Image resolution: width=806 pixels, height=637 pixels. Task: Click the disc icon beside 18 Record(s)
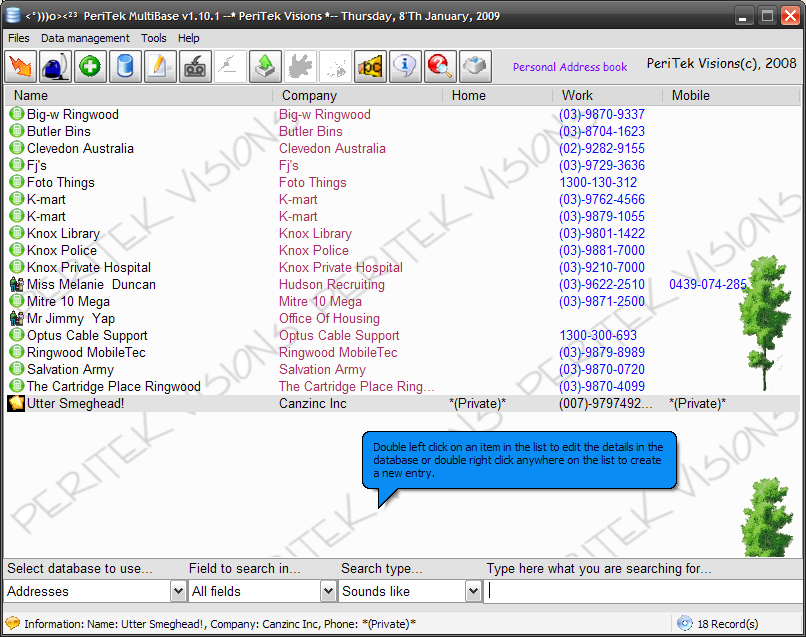pos(685,623)
